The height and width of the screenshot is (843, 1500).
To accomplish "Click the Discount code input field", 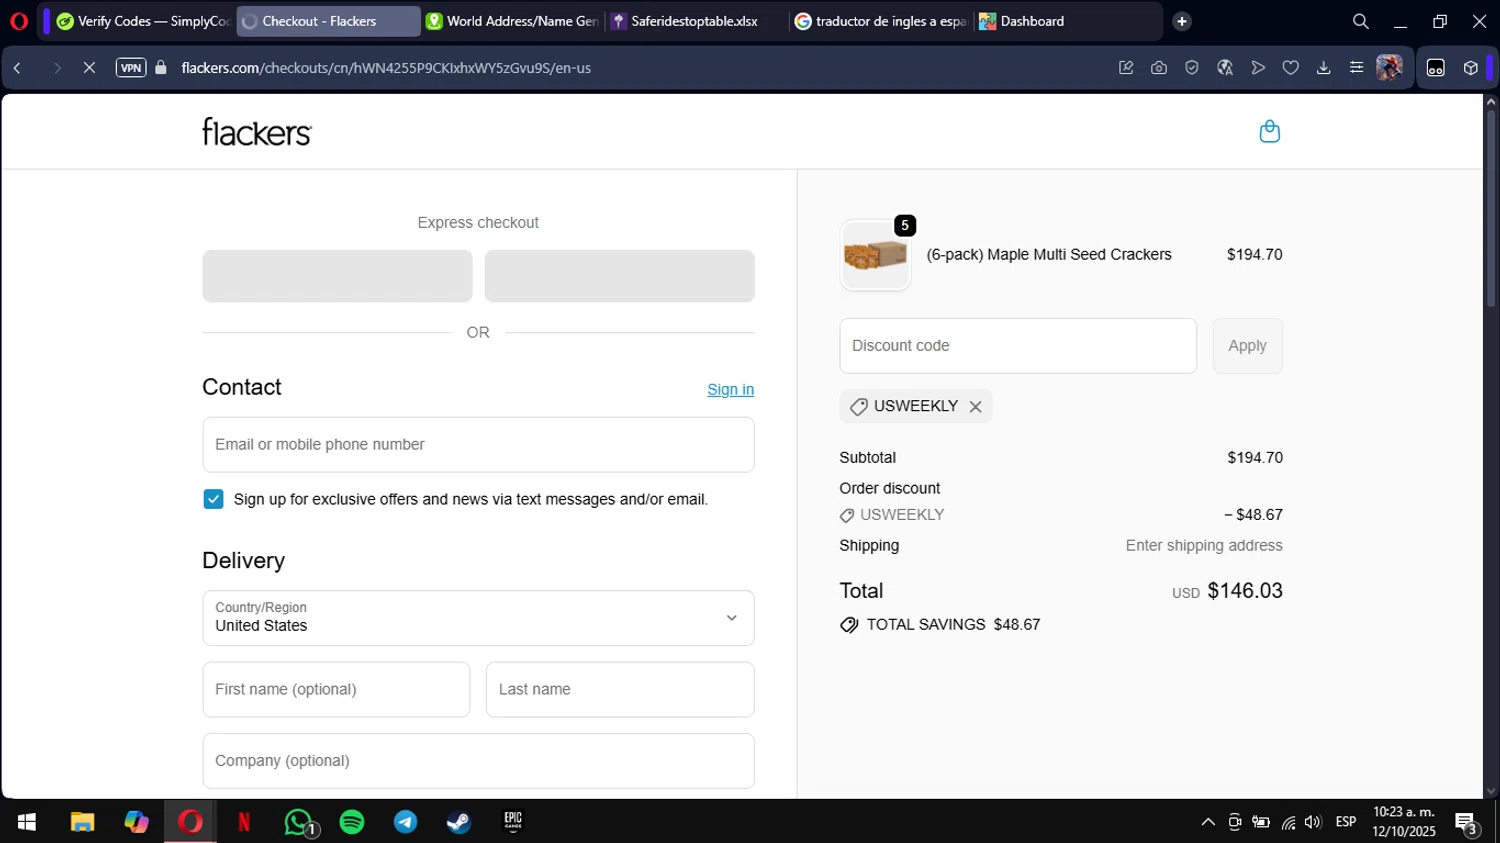I will tap(1018, 346).
